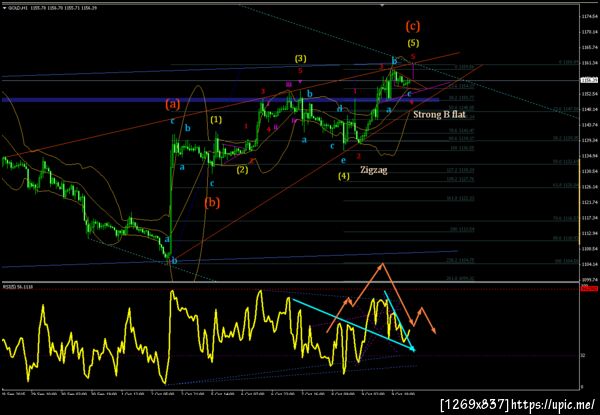The width and height of the screenshot is (600, 415).
Task: Select the orange (c) wave label
Action: click(412, 26)
